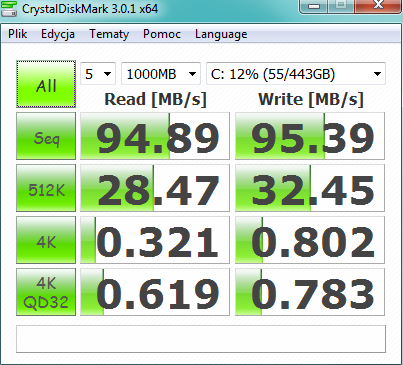Viewport: 403px width, 365px height.
Task: Click the 4K QD32 read result 0.619
Action: (155, 292)
